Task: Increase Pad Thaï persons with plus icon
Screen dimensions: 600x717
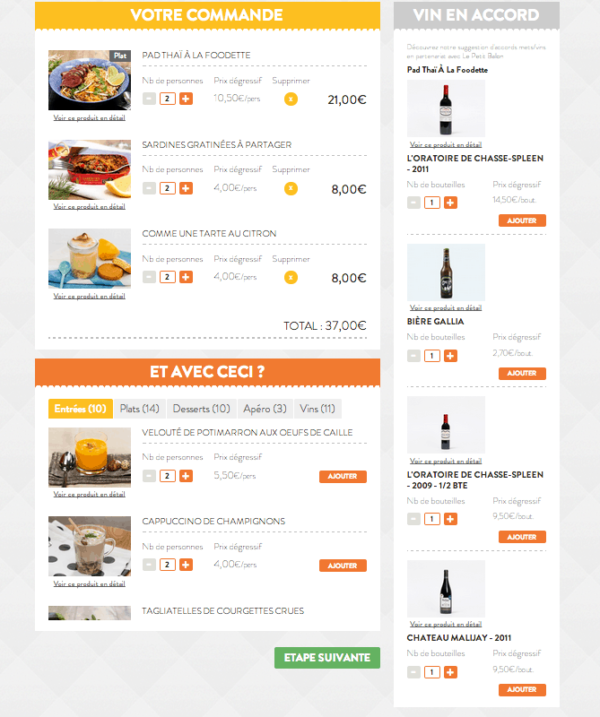Action: (186, 99)
